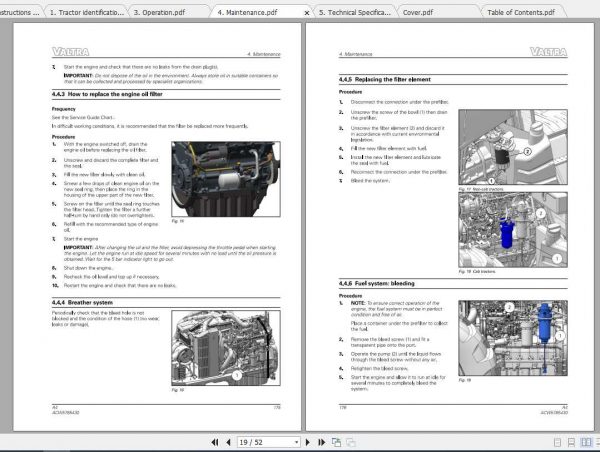Screen dimensions: 600x452
Task: Go to the previous page
Action: pyautogui.click(x=228, y=442)
